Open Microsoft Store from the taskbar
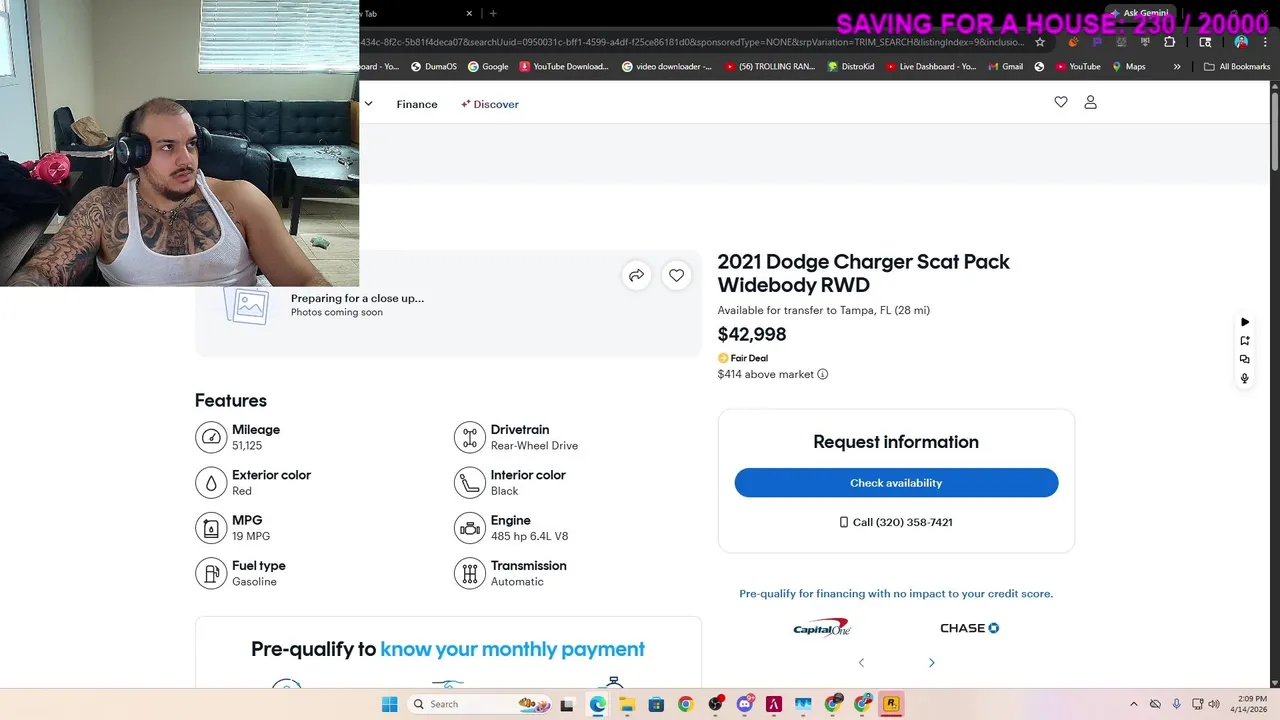Viewport: 1280px width, 720px height. (x=656, y=704)
